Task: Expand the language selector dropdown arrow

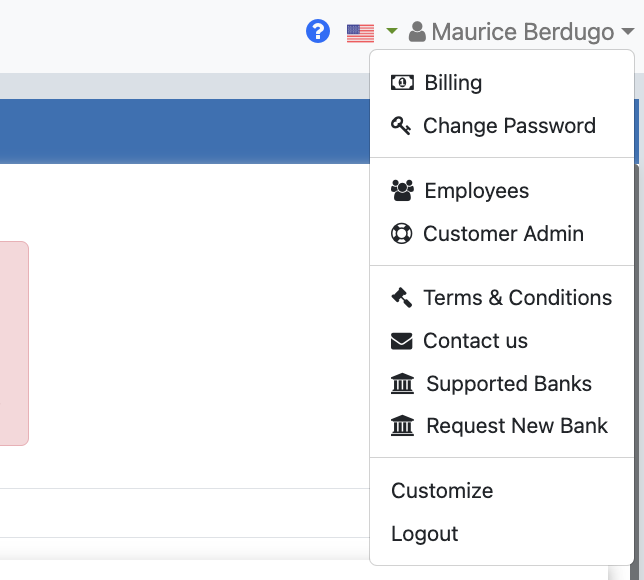Action: tap(392, 32)
